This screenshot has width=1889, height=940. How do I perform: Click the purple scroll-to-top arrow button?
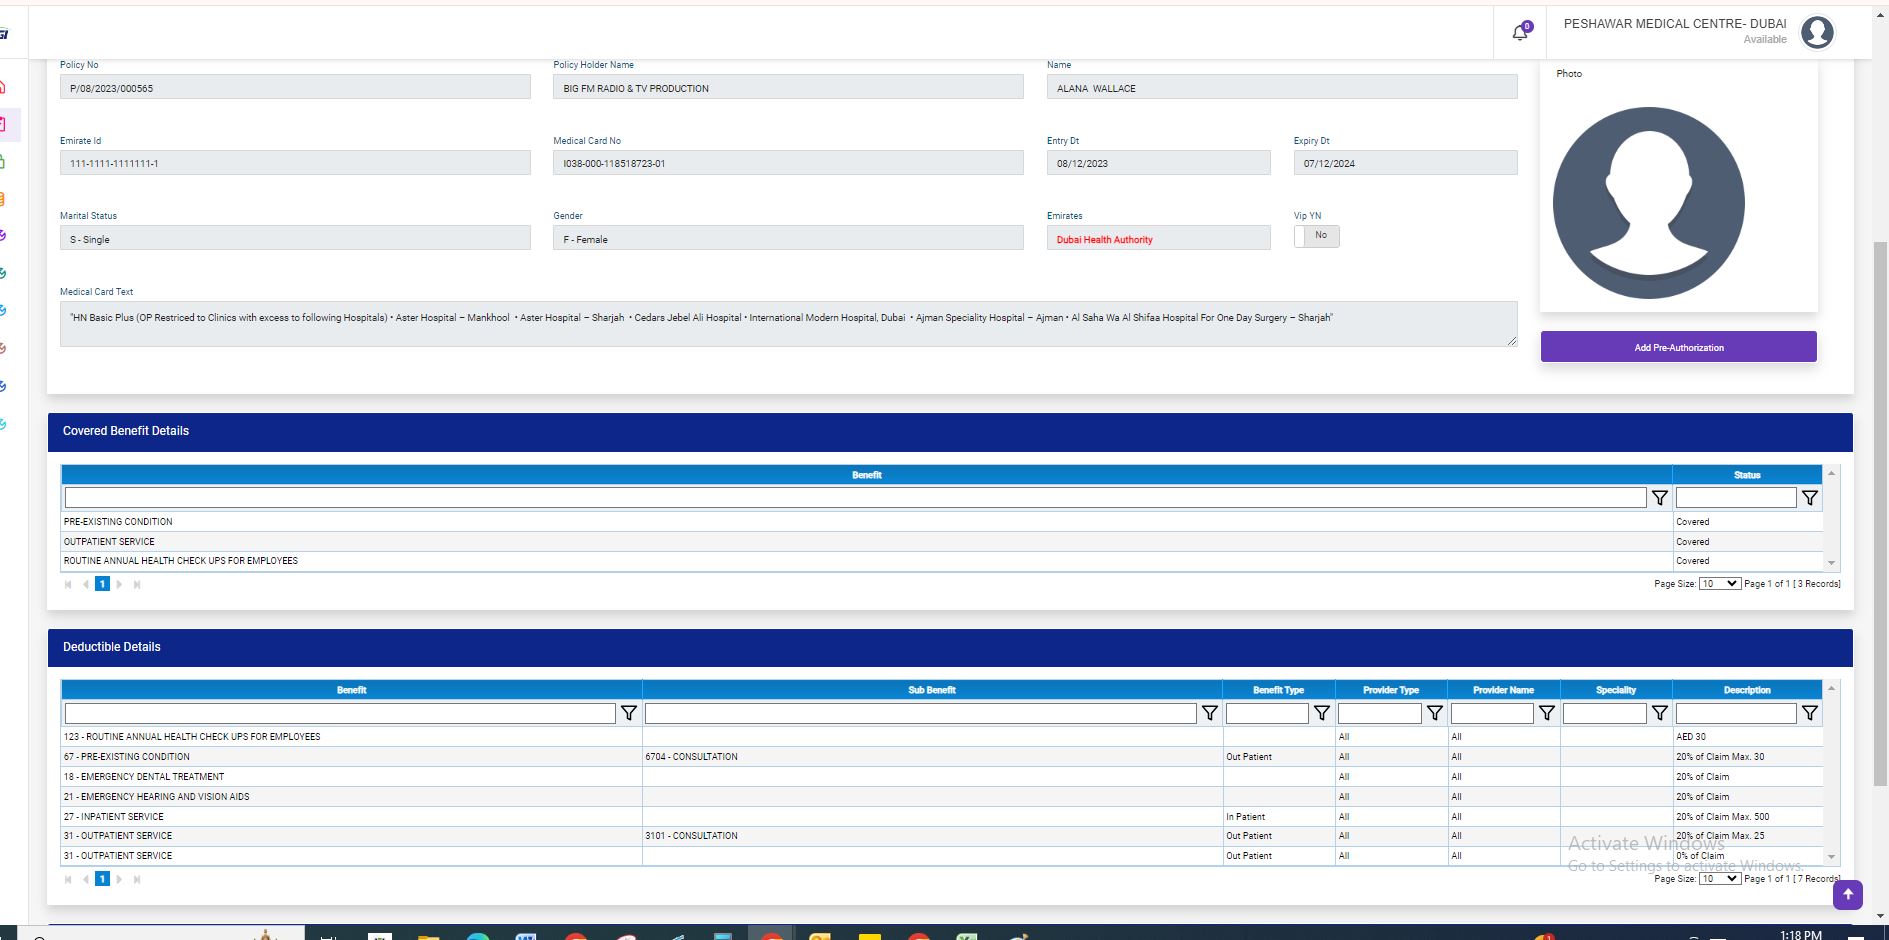1847,894
